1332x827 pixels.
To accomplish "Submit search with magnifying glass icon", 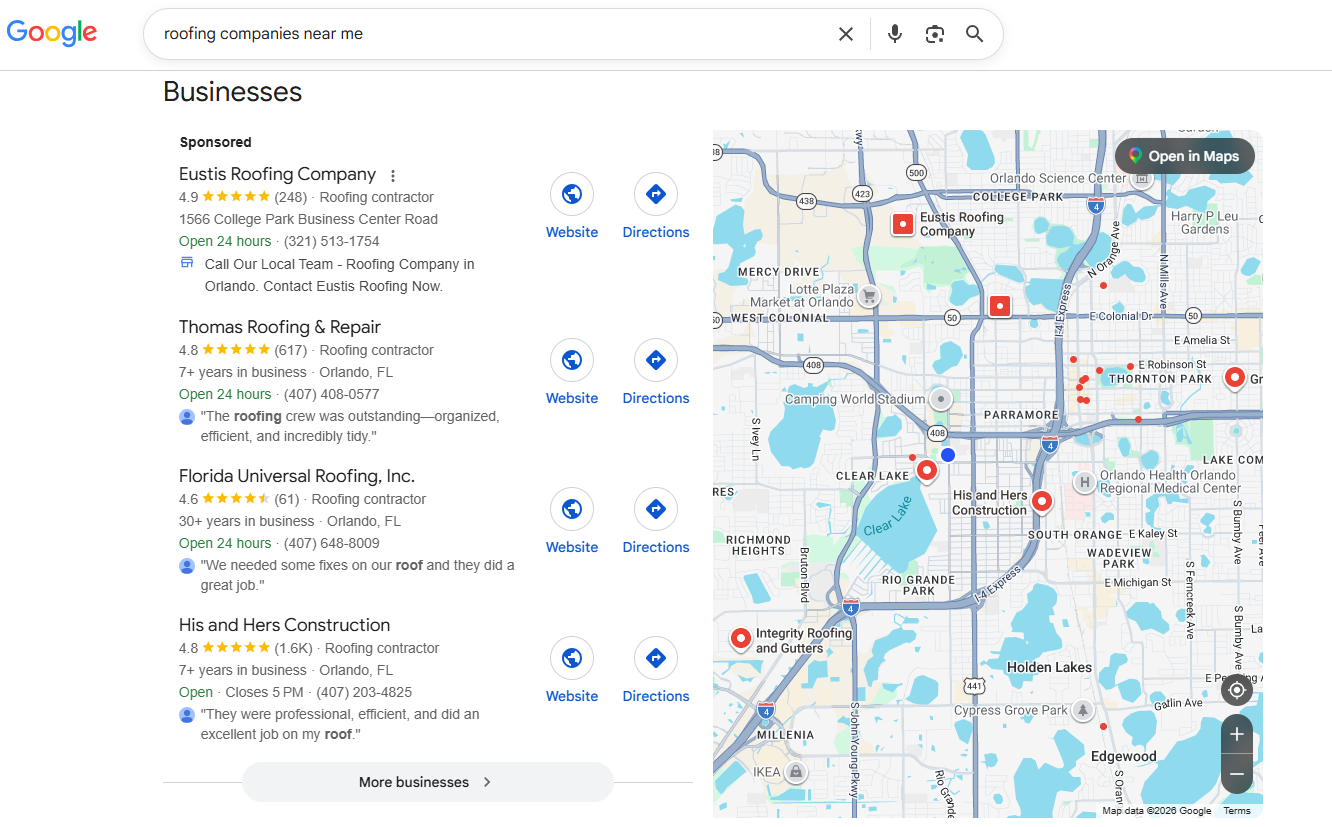I will (x=975, y=34).
